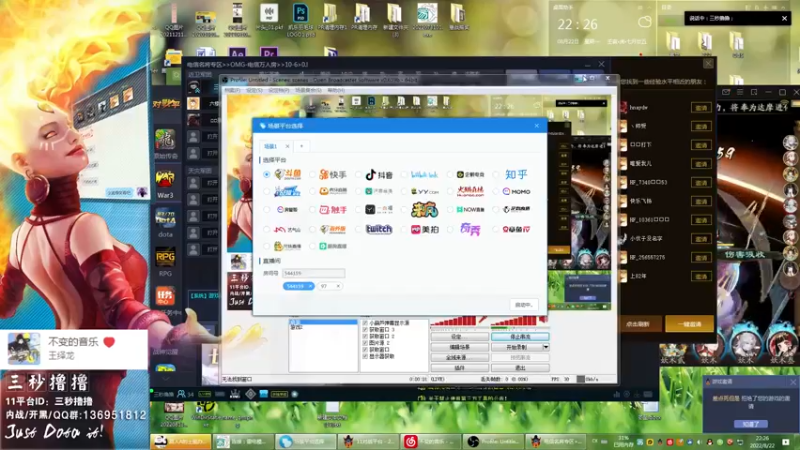Click the start button in platform dialog
Image resolution: width=800 pixels, height=450 pixels.
[x=523, y=305]
